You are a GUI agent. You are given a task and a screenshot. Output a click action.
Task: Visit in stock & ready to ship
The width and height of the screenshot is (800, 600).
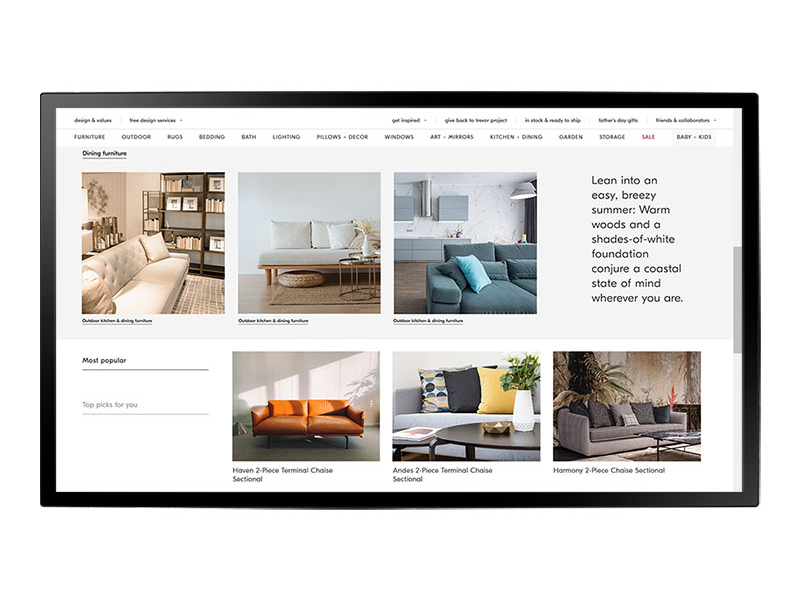tap(552, 120)
